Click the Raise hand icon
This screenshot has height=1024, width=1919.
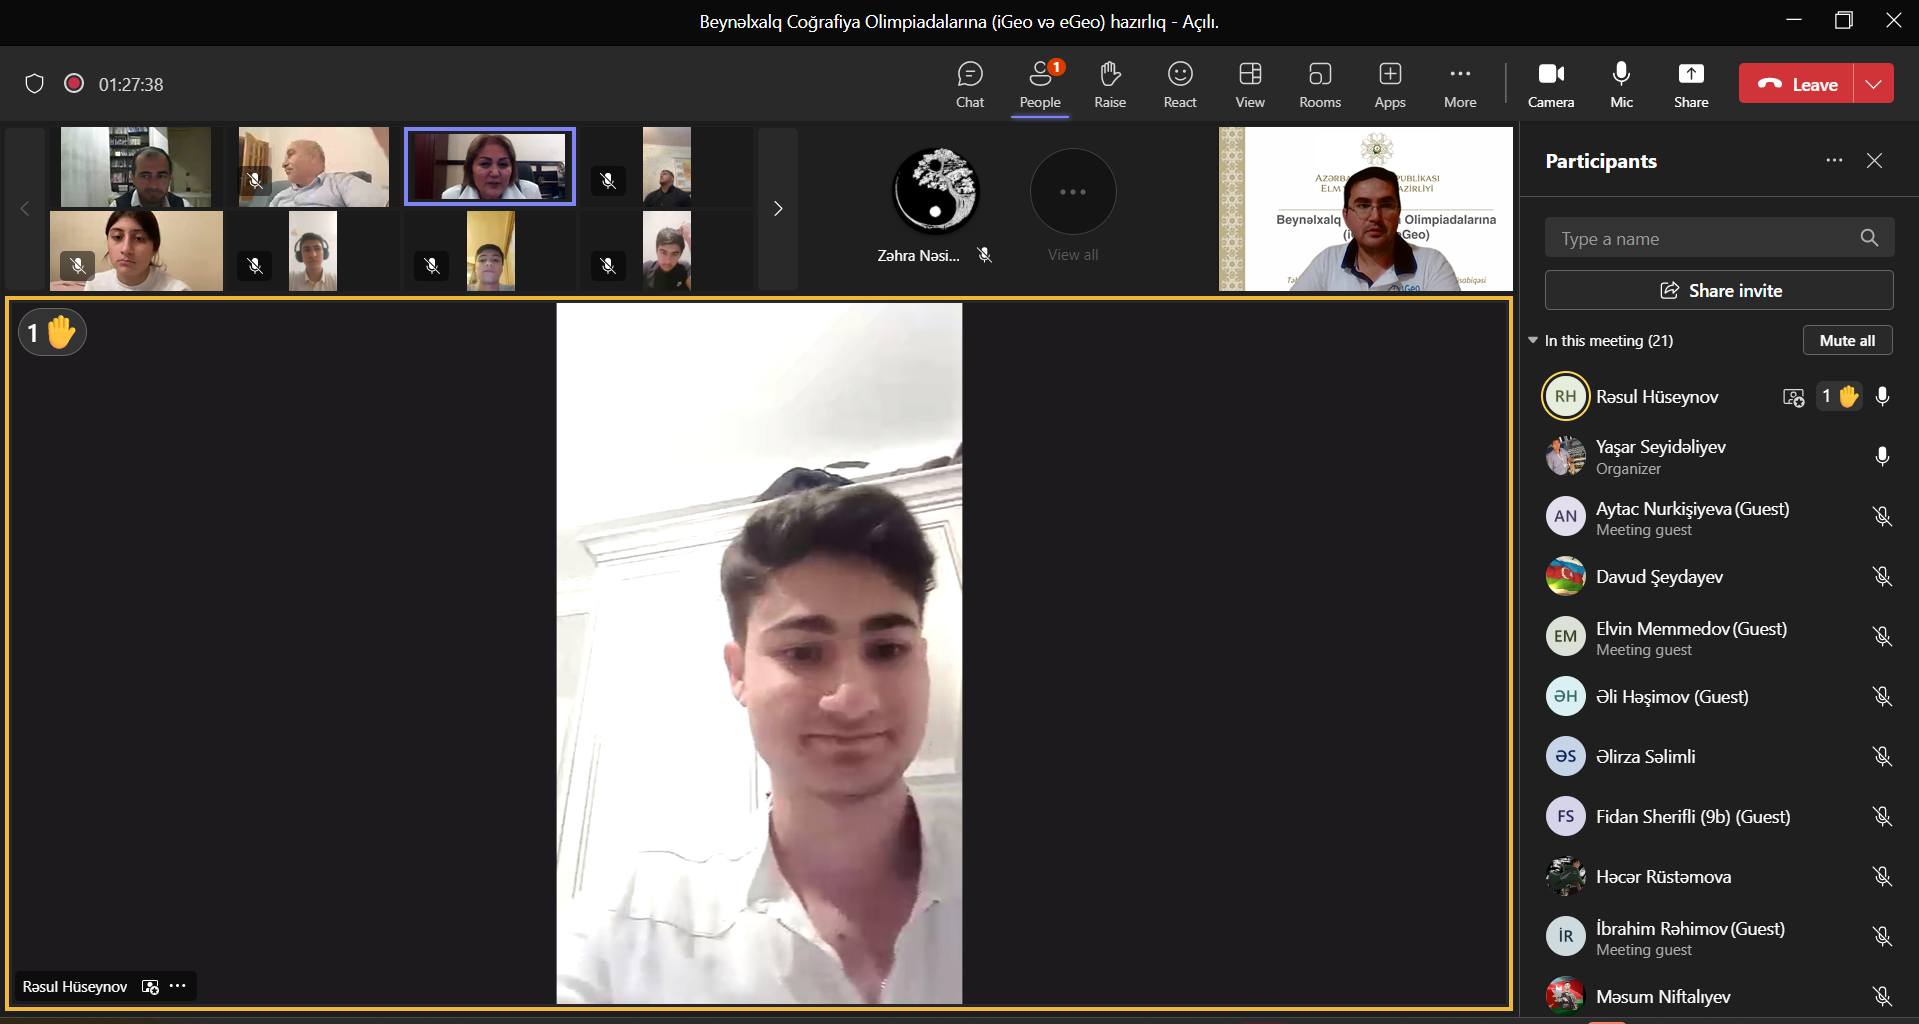pyautogui.click(x=1109, y=85)
